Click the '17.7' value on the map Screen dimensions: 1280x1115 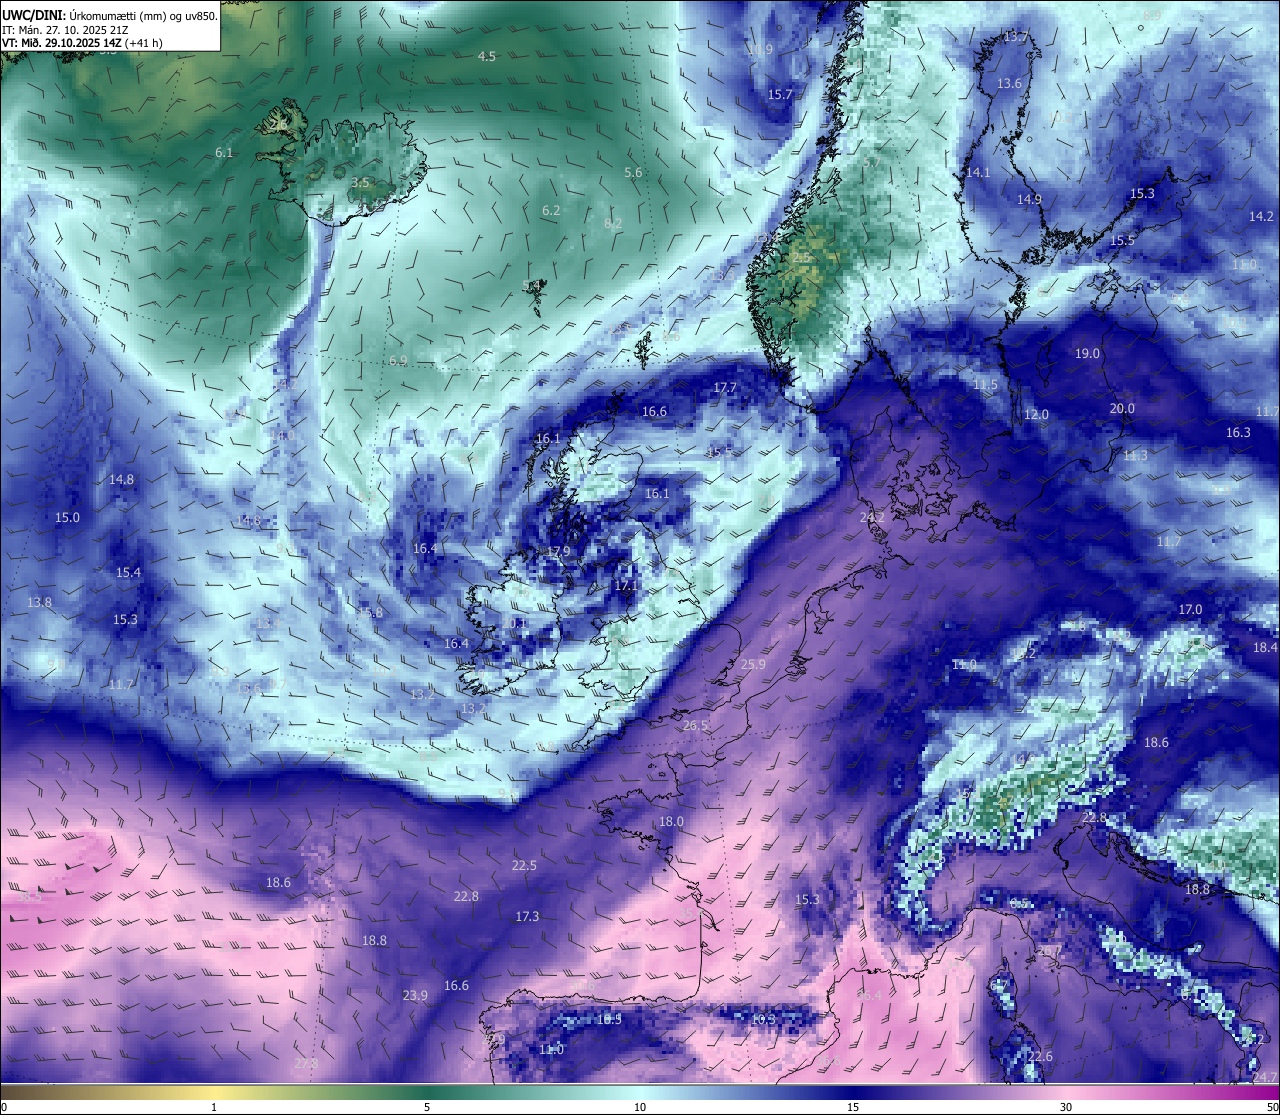(x=725, y=388)
